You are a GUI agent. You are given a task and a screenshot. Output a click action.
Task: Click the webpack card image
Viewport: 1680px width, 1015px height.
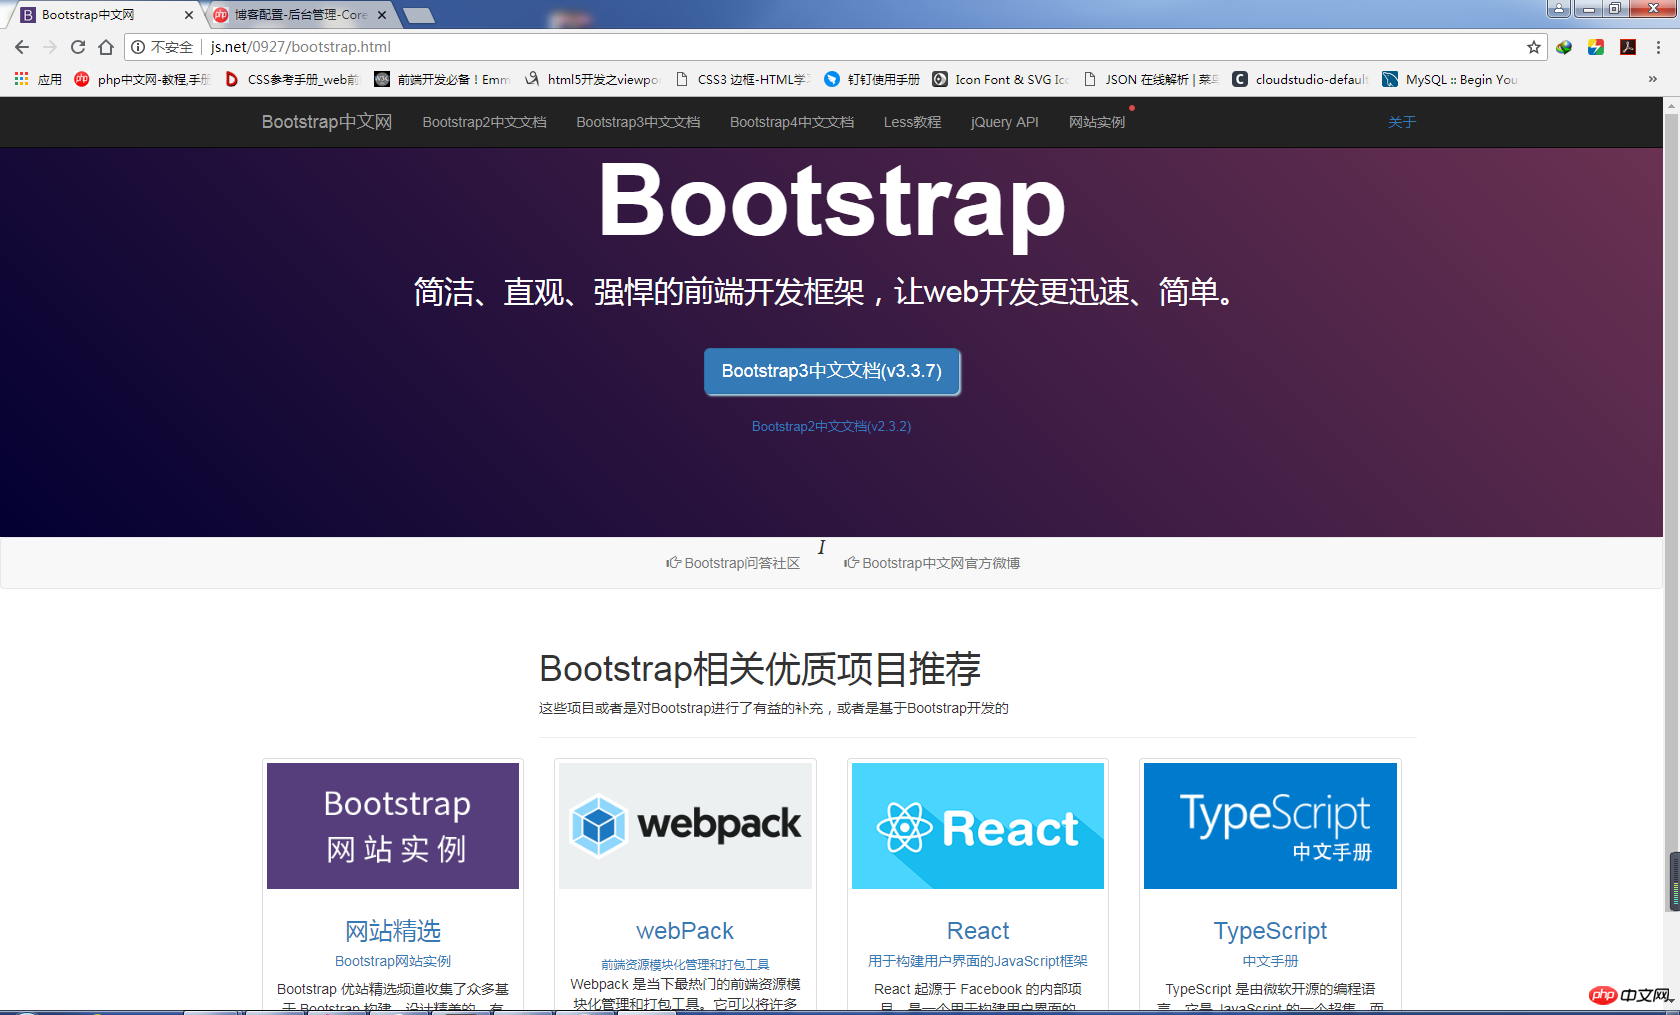(685, 826)
